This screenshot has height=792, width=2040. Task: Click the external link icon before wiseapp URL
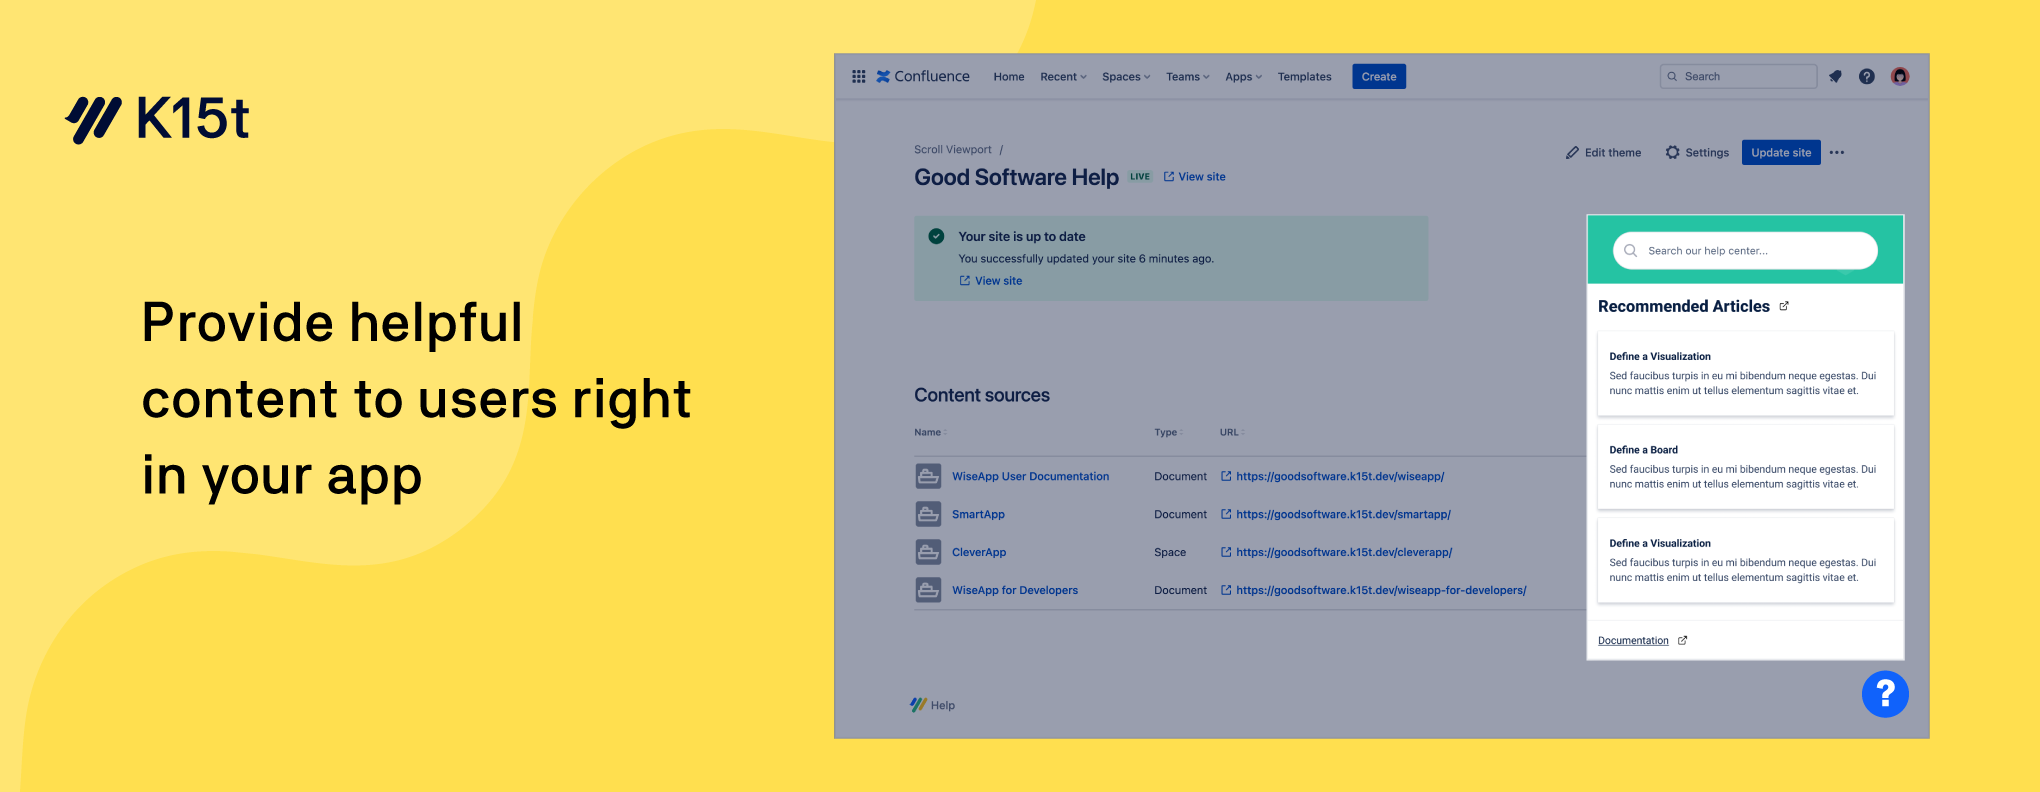1226,476
